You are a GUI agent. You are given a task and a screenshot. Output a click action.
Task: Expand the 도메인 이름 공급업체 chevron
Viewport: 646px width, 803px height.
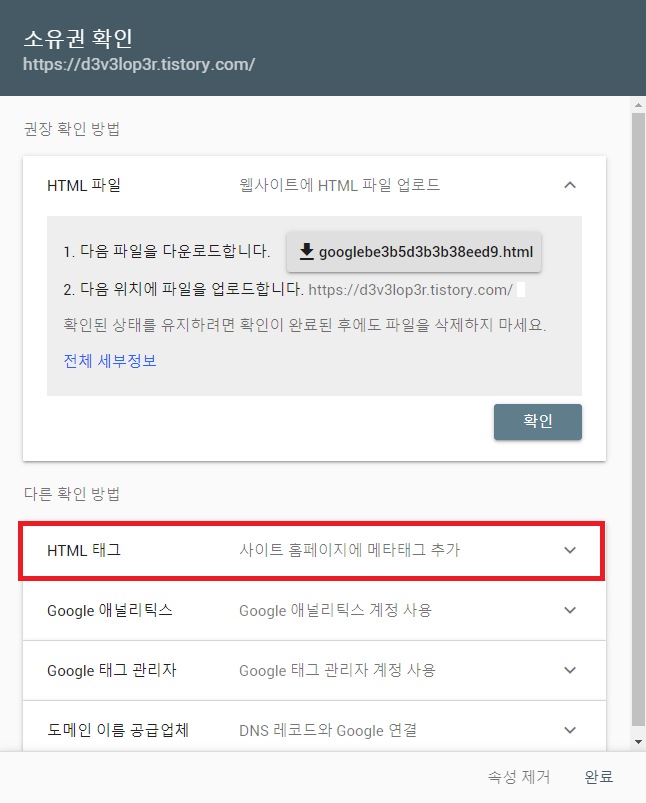(570, 730)
